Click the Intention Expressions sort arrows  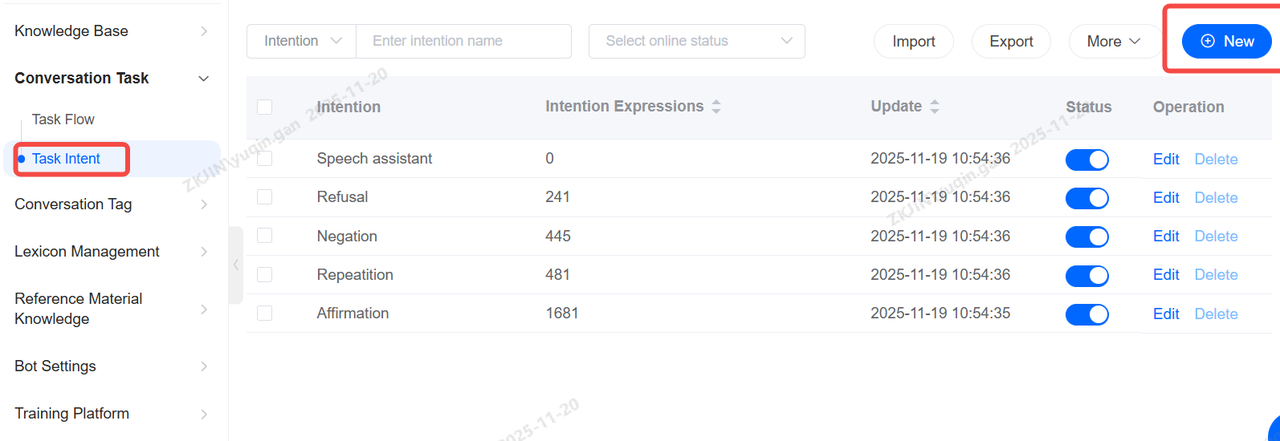click(716, 107)
